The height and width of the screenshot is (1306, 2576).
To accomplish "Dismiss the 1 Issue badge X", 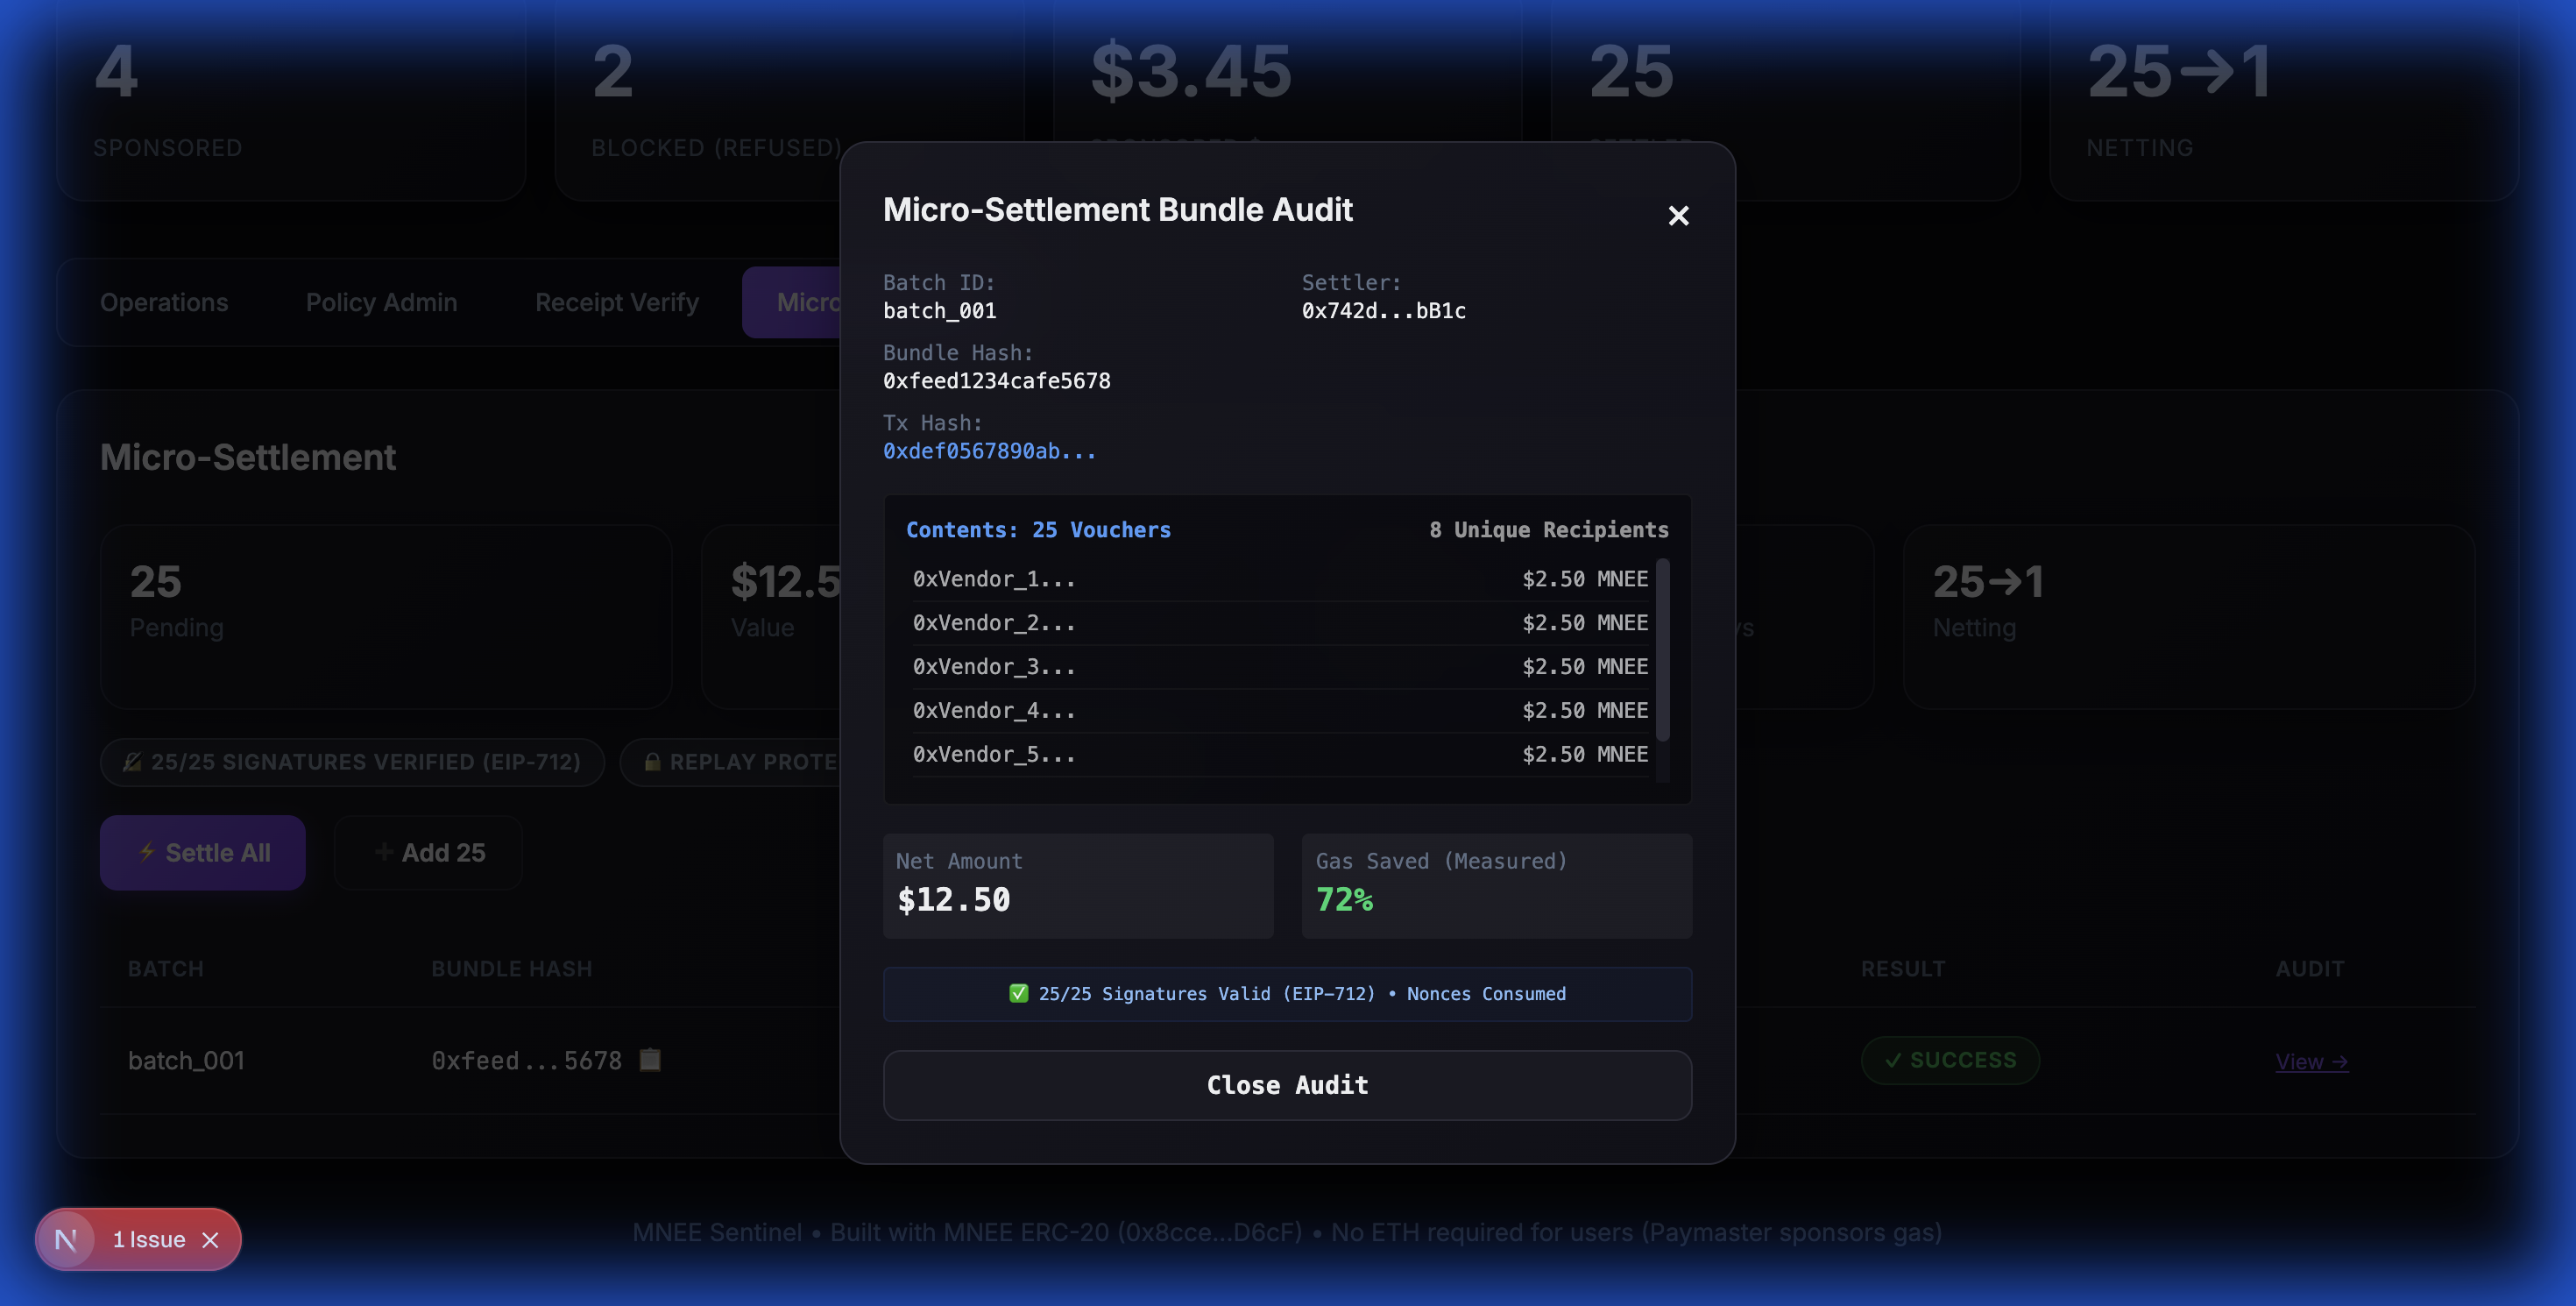I will coord(210,1240).
